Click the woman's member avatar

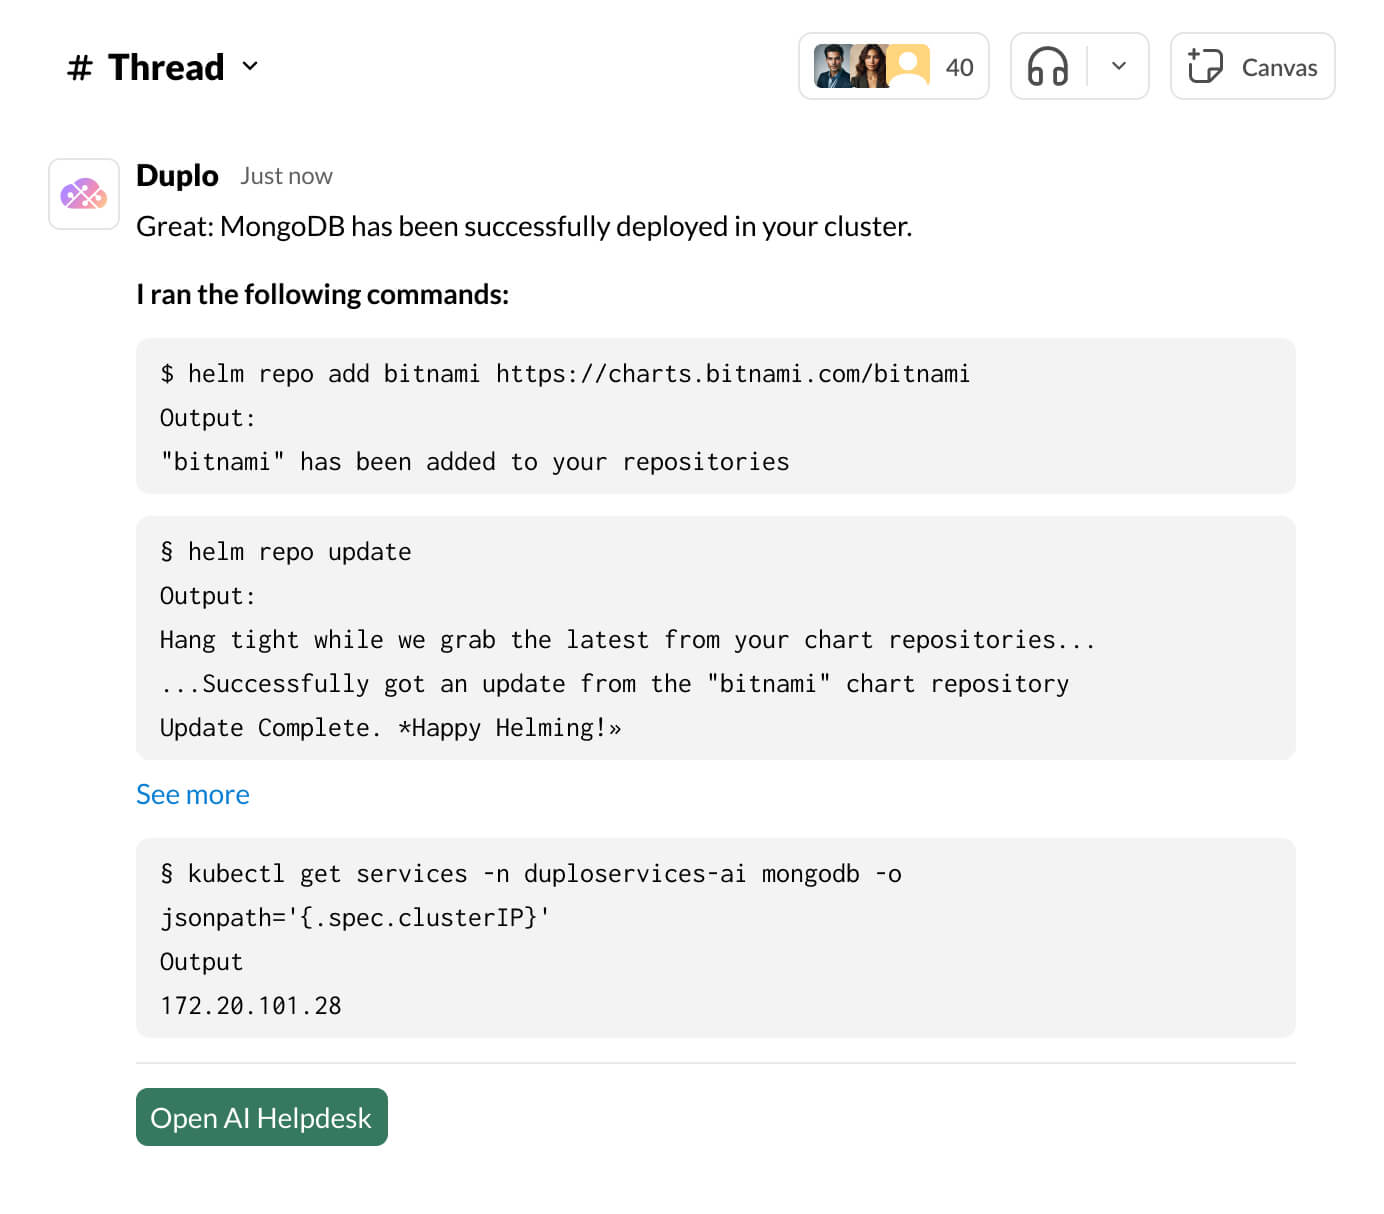[x=870, y=67]
